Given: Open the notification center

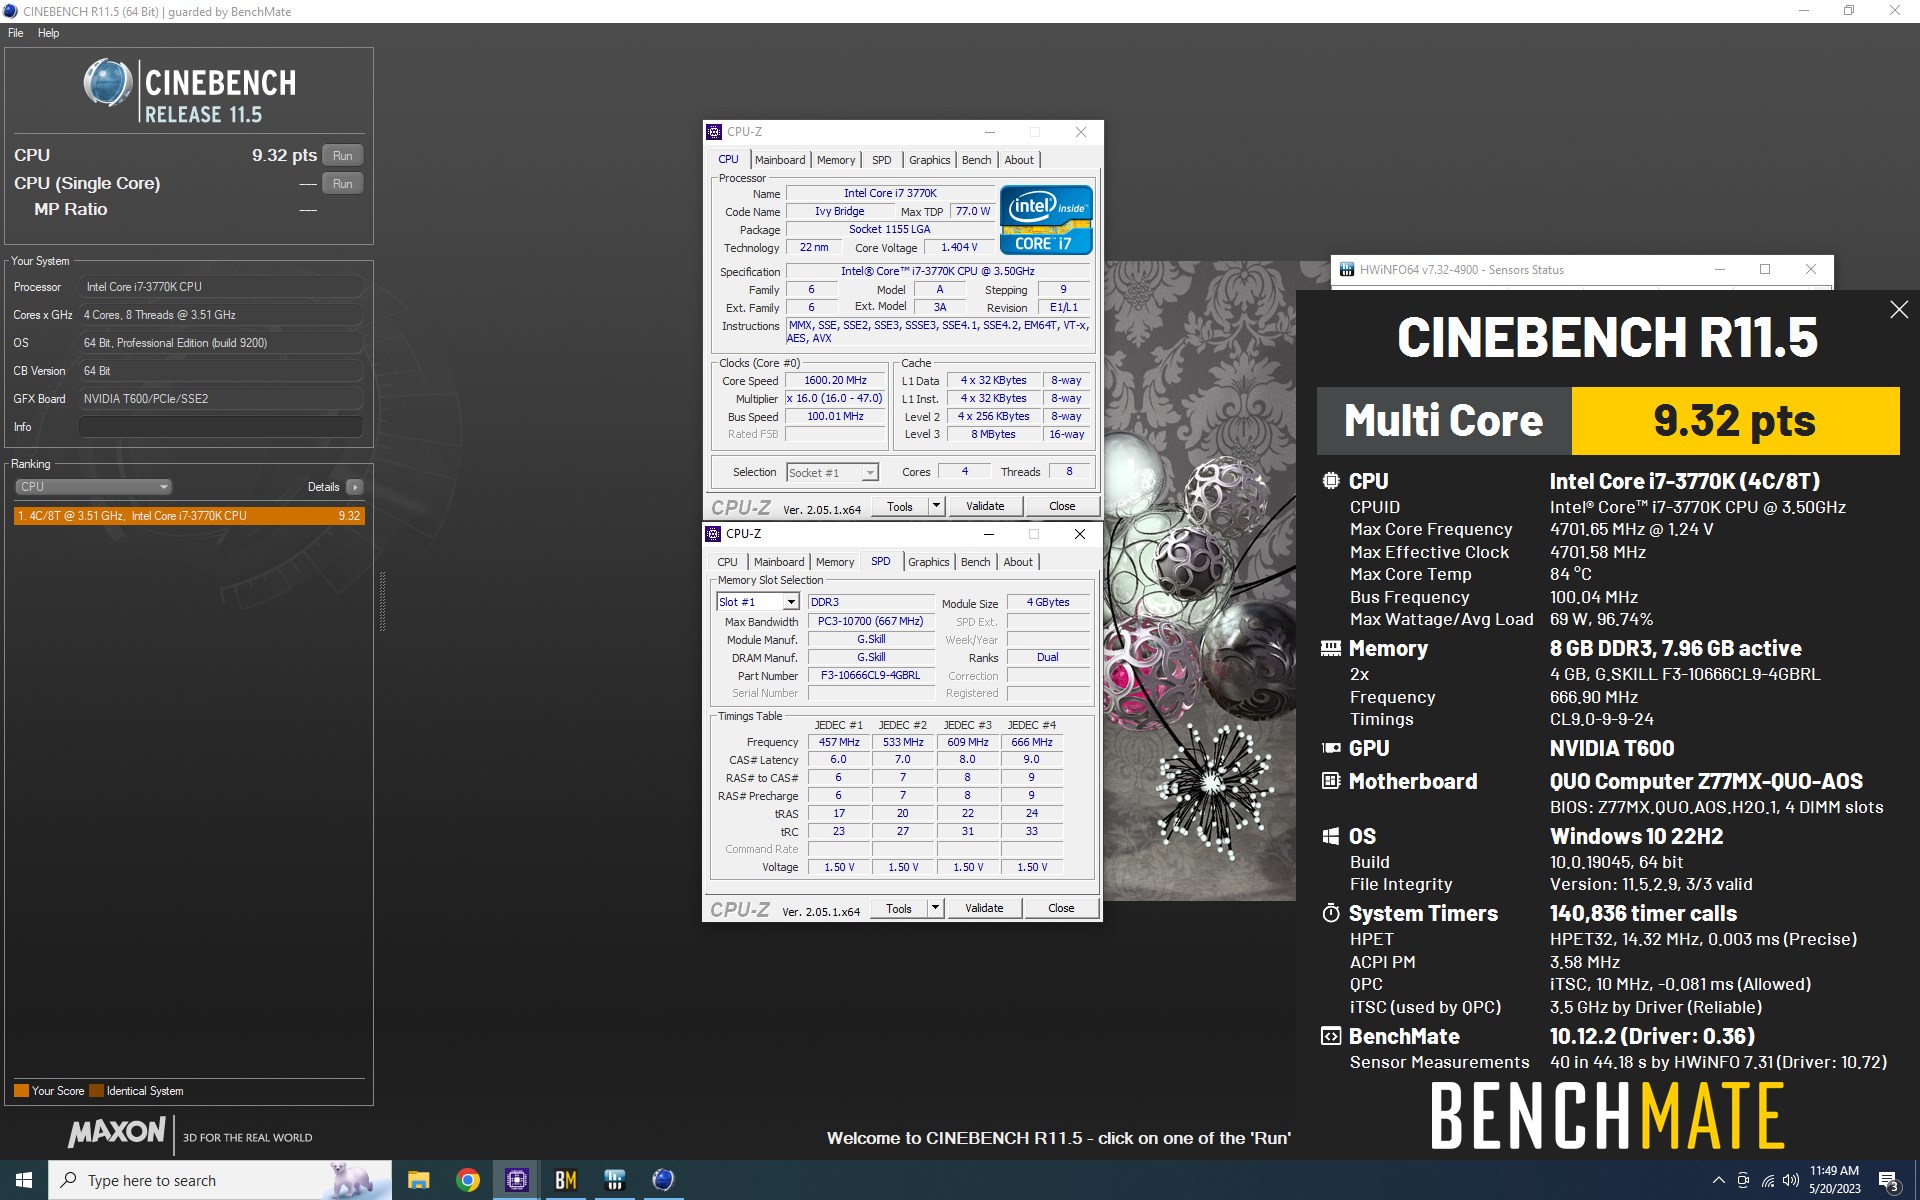Looking at the screenshot, I should pyautogui.click(x=1890, y=1181).
